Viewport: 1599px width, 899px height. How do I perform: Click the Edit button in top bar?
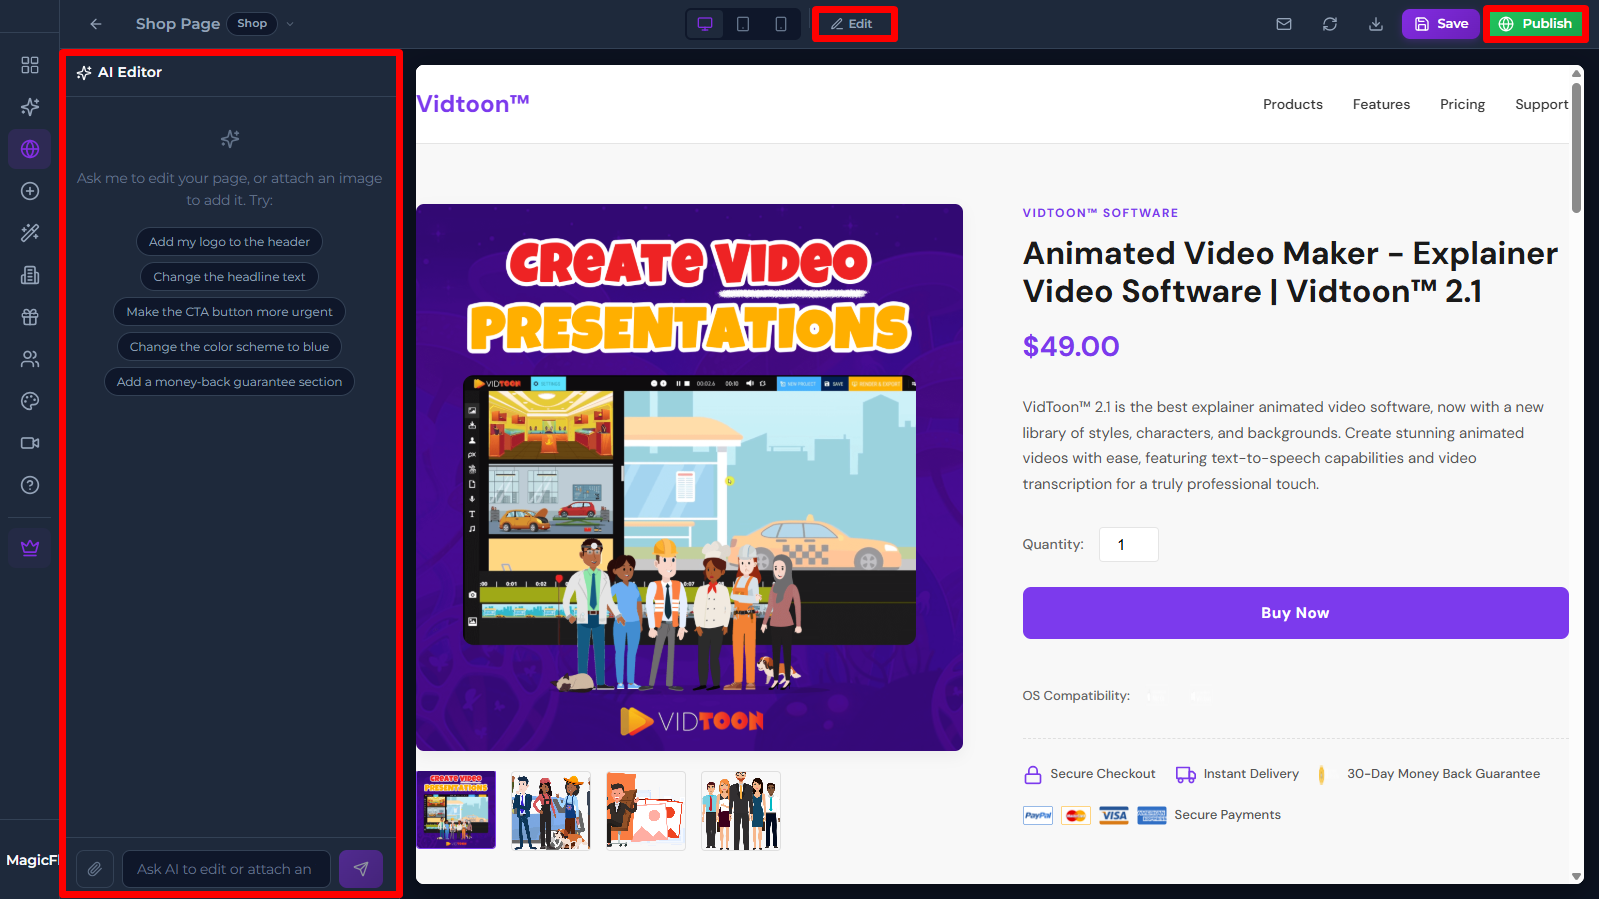[854, 24]
